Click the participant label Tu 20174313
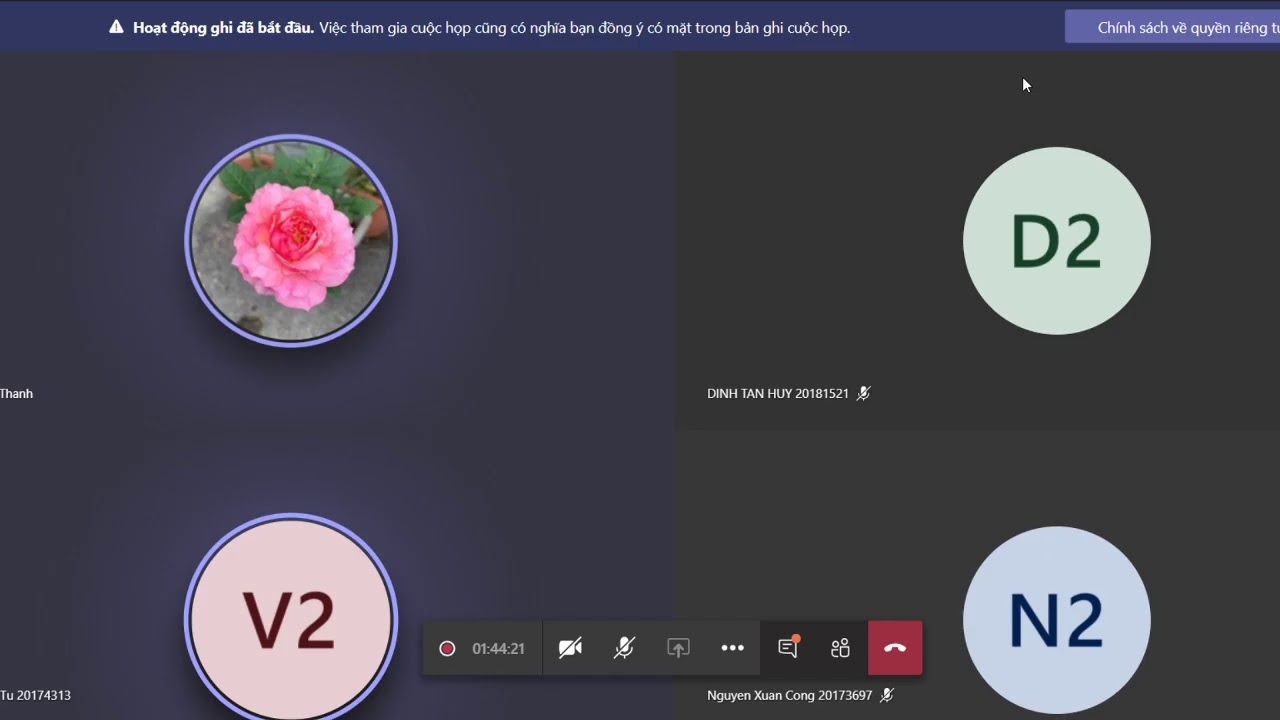1280x720 pixels. tap(35, 695)
